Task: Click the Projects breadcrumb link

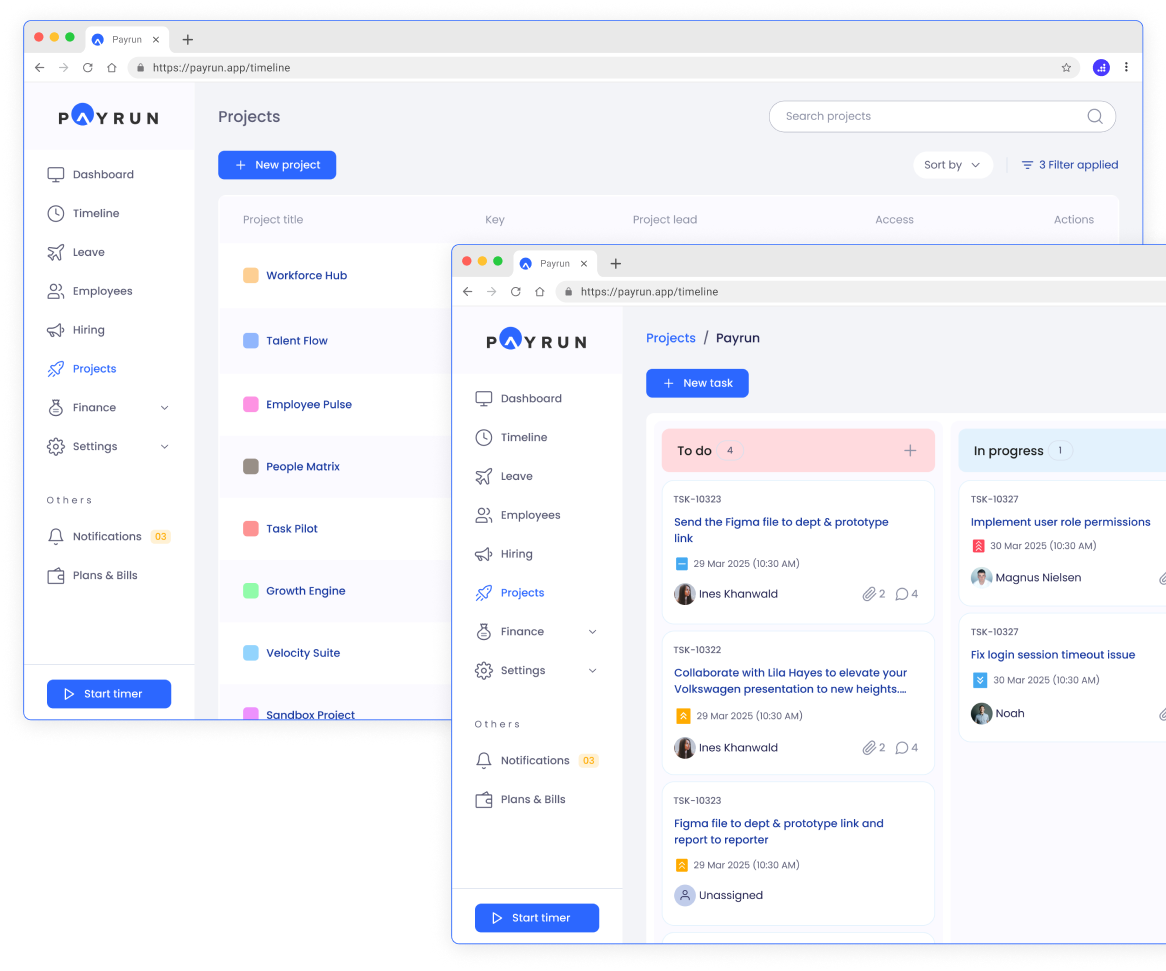Action: coord(670,338)
